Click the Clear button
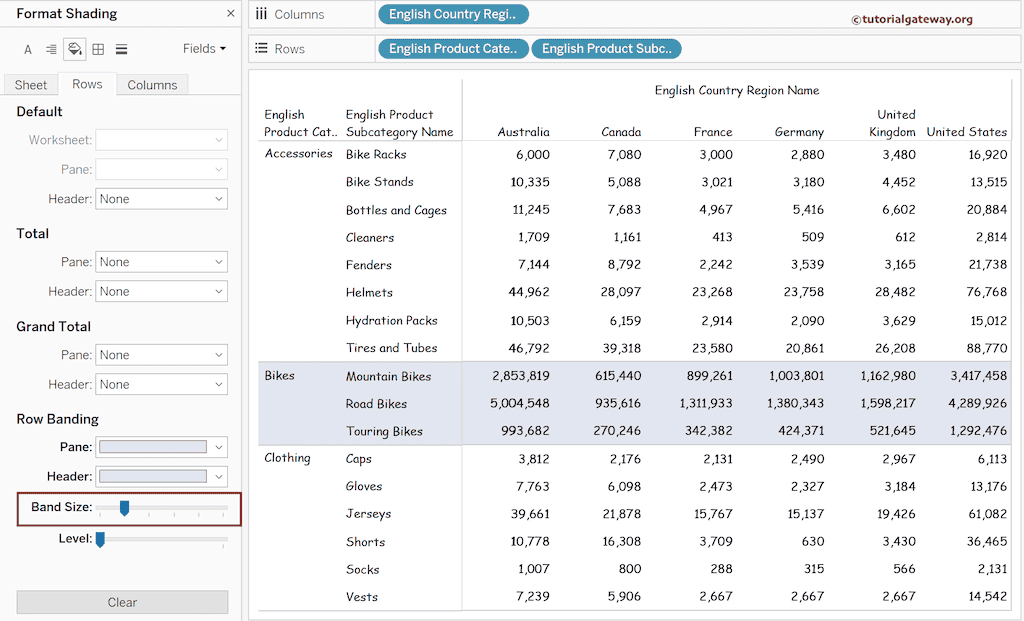This screenshot has width=1024, height=621. tap(122, 602)
